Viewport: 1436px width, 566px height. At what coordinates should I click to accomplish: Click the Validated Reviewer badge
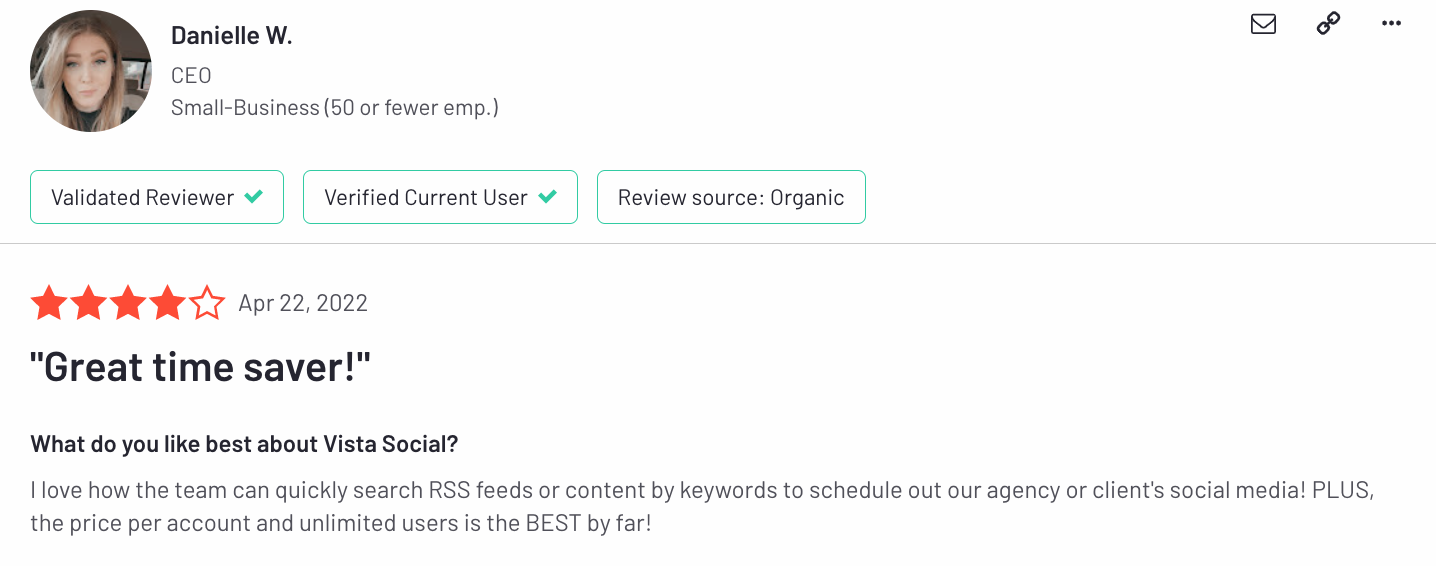click(x=157, y=197)
